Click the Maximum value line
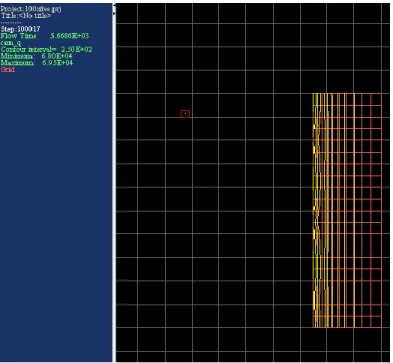The width and height of the screenshot is (393, 363). pos(37,63)
